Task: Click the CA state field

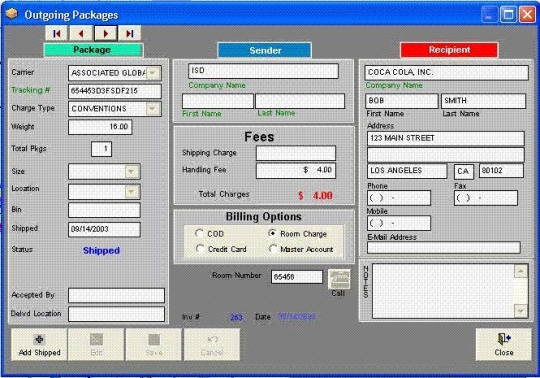Action: click(464, 171)
